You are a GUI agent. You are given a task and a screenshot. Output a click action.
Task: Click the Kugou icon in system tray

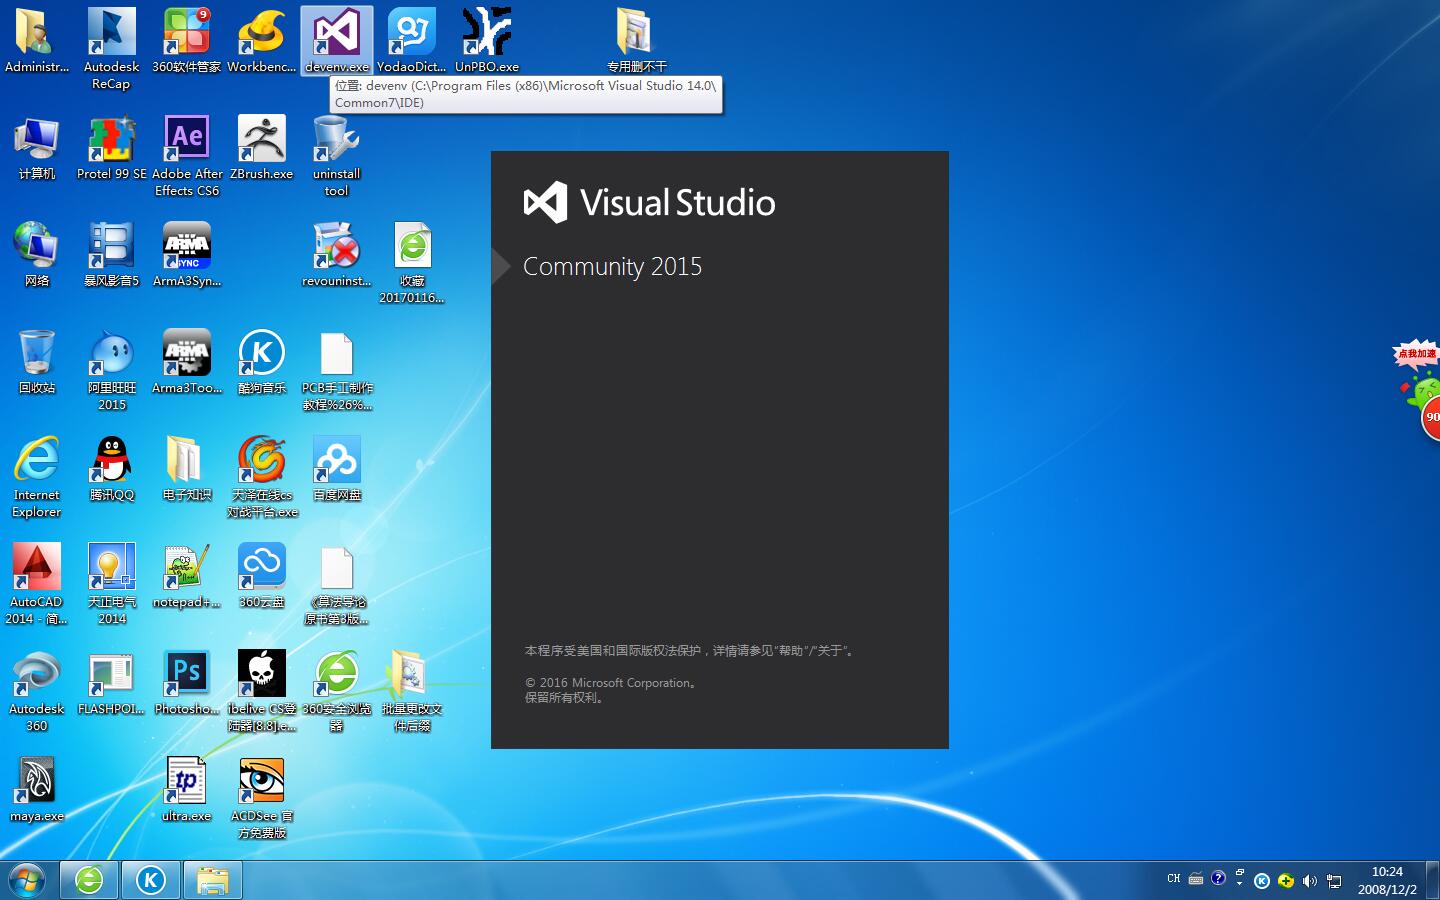1262,881
